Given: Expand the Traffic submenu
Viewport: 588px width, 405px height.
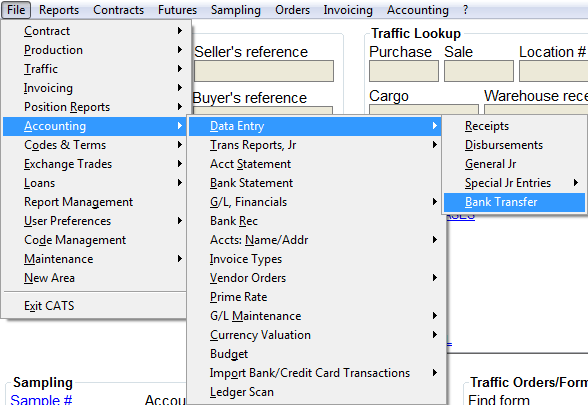Looking at the screenshot, I should click(x=94, y=69).
